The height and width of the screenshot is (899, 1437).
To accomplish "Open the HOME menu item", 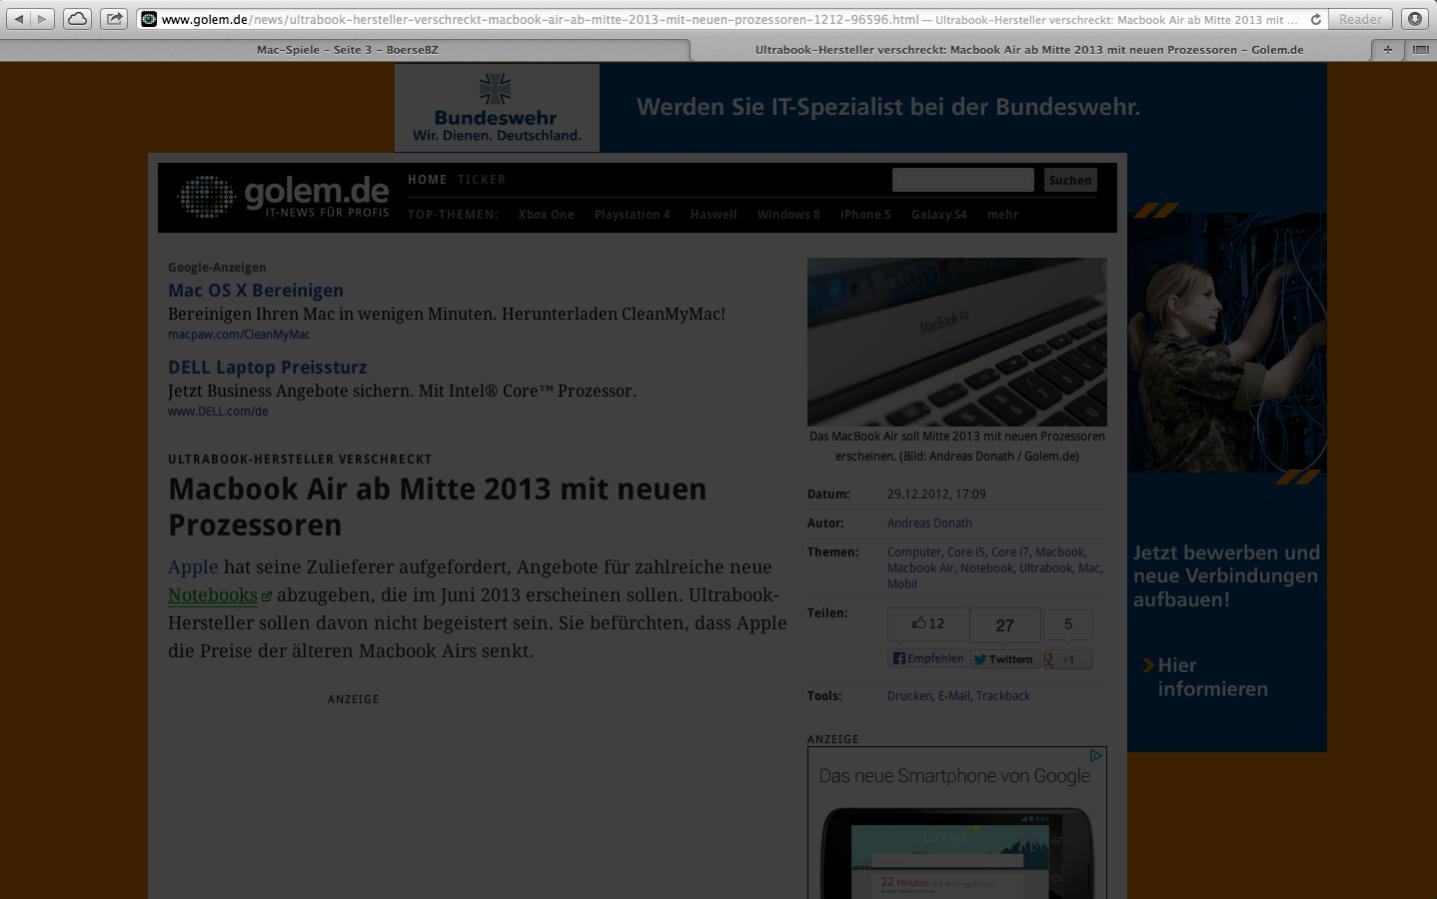I will point(427,180).
